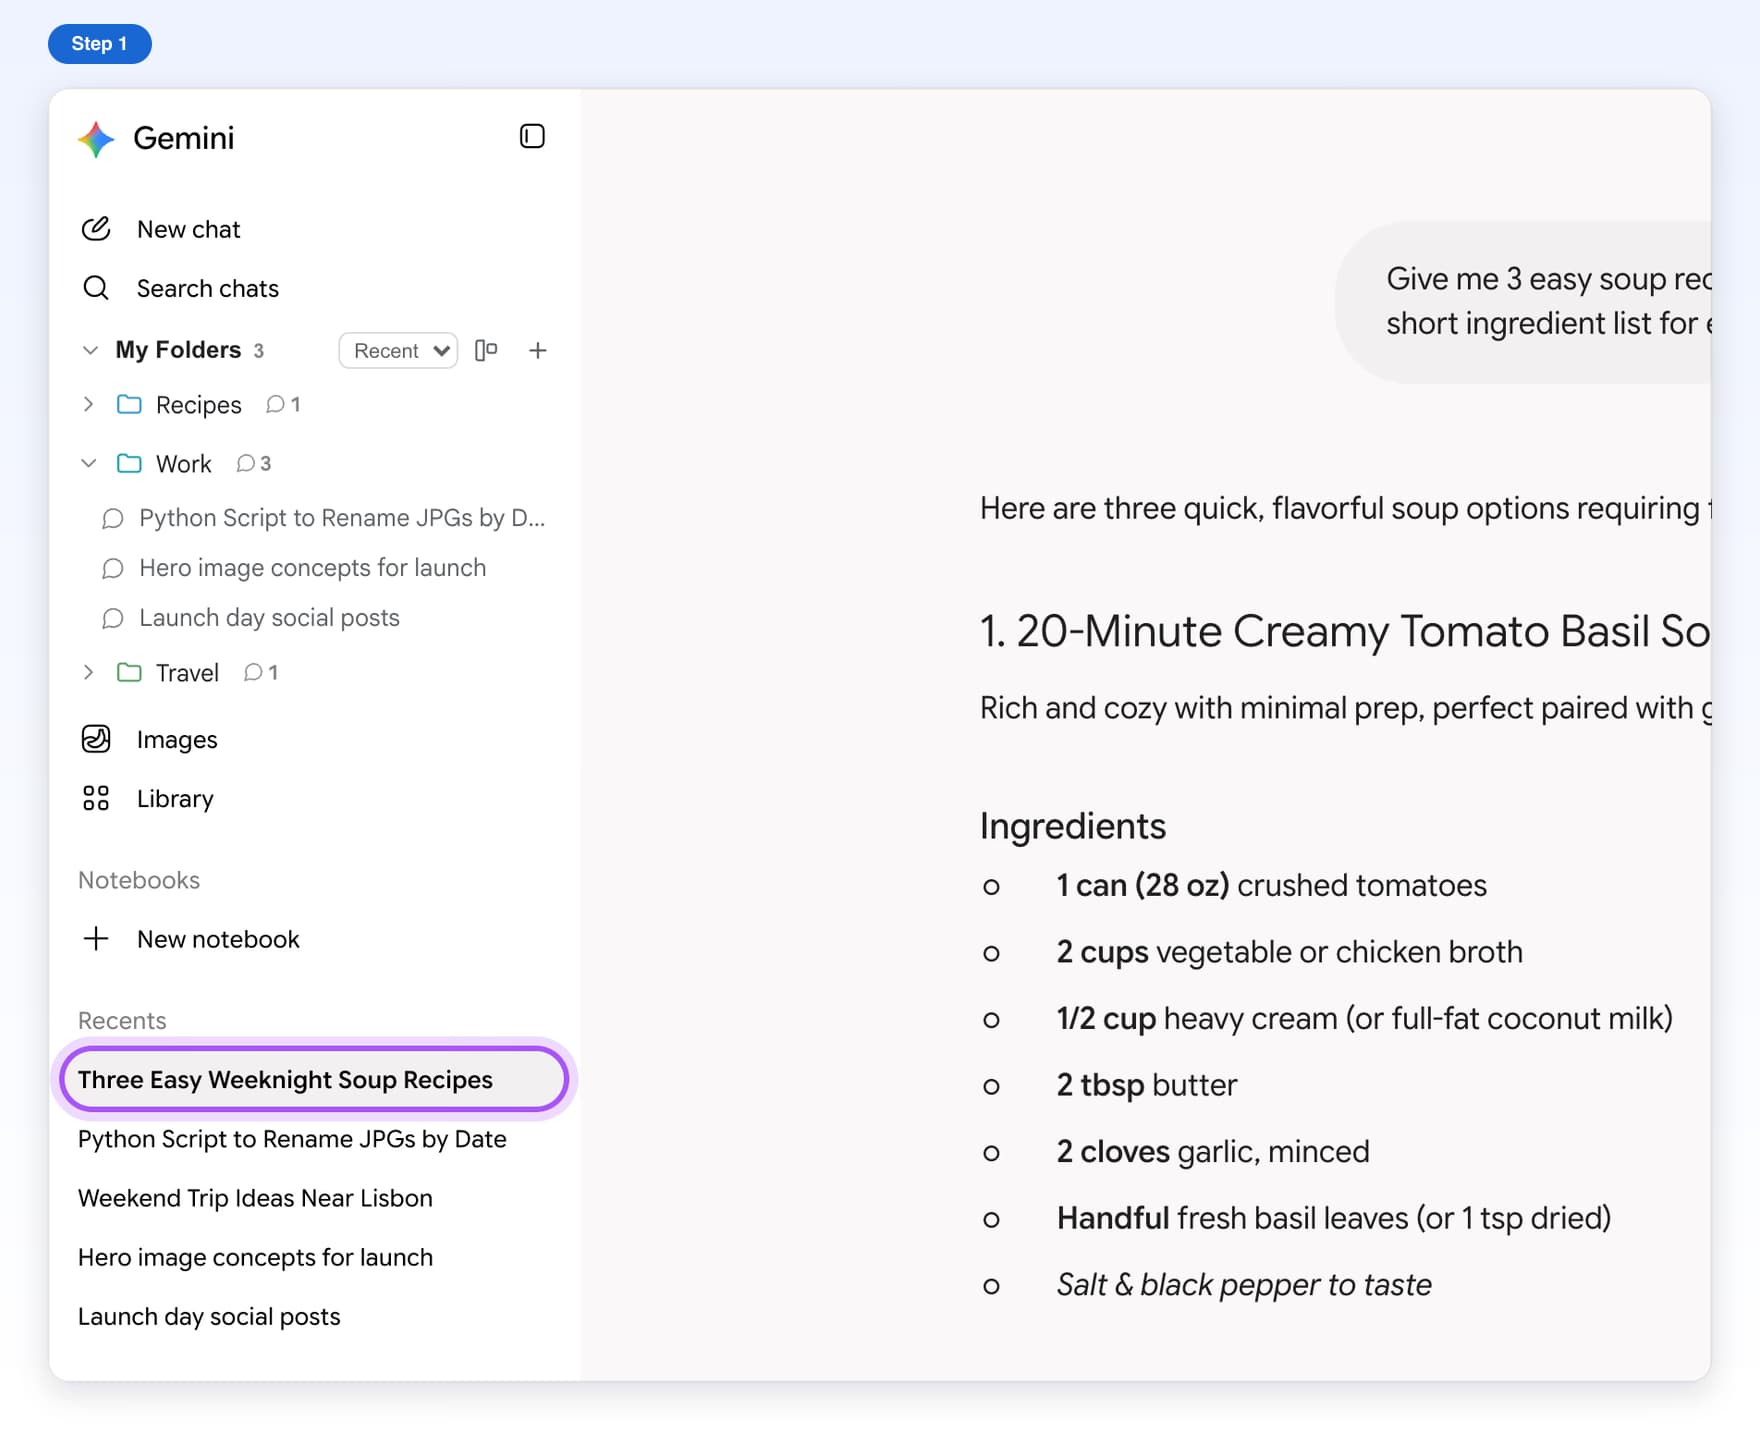Expand the Recipes folder chevron
This screenshot has width=1760, height=1430.
(x=88, y=404)
